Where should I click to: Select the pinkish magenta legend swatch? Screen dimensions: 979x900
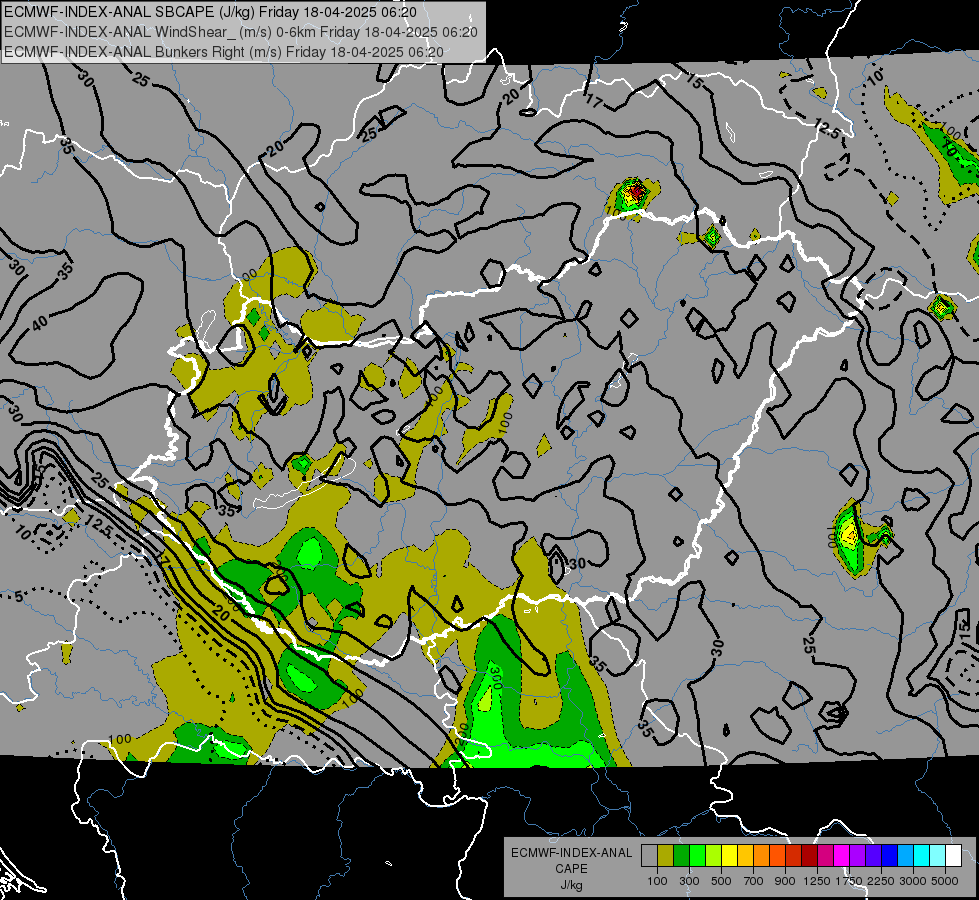click(x=826, y=856)
